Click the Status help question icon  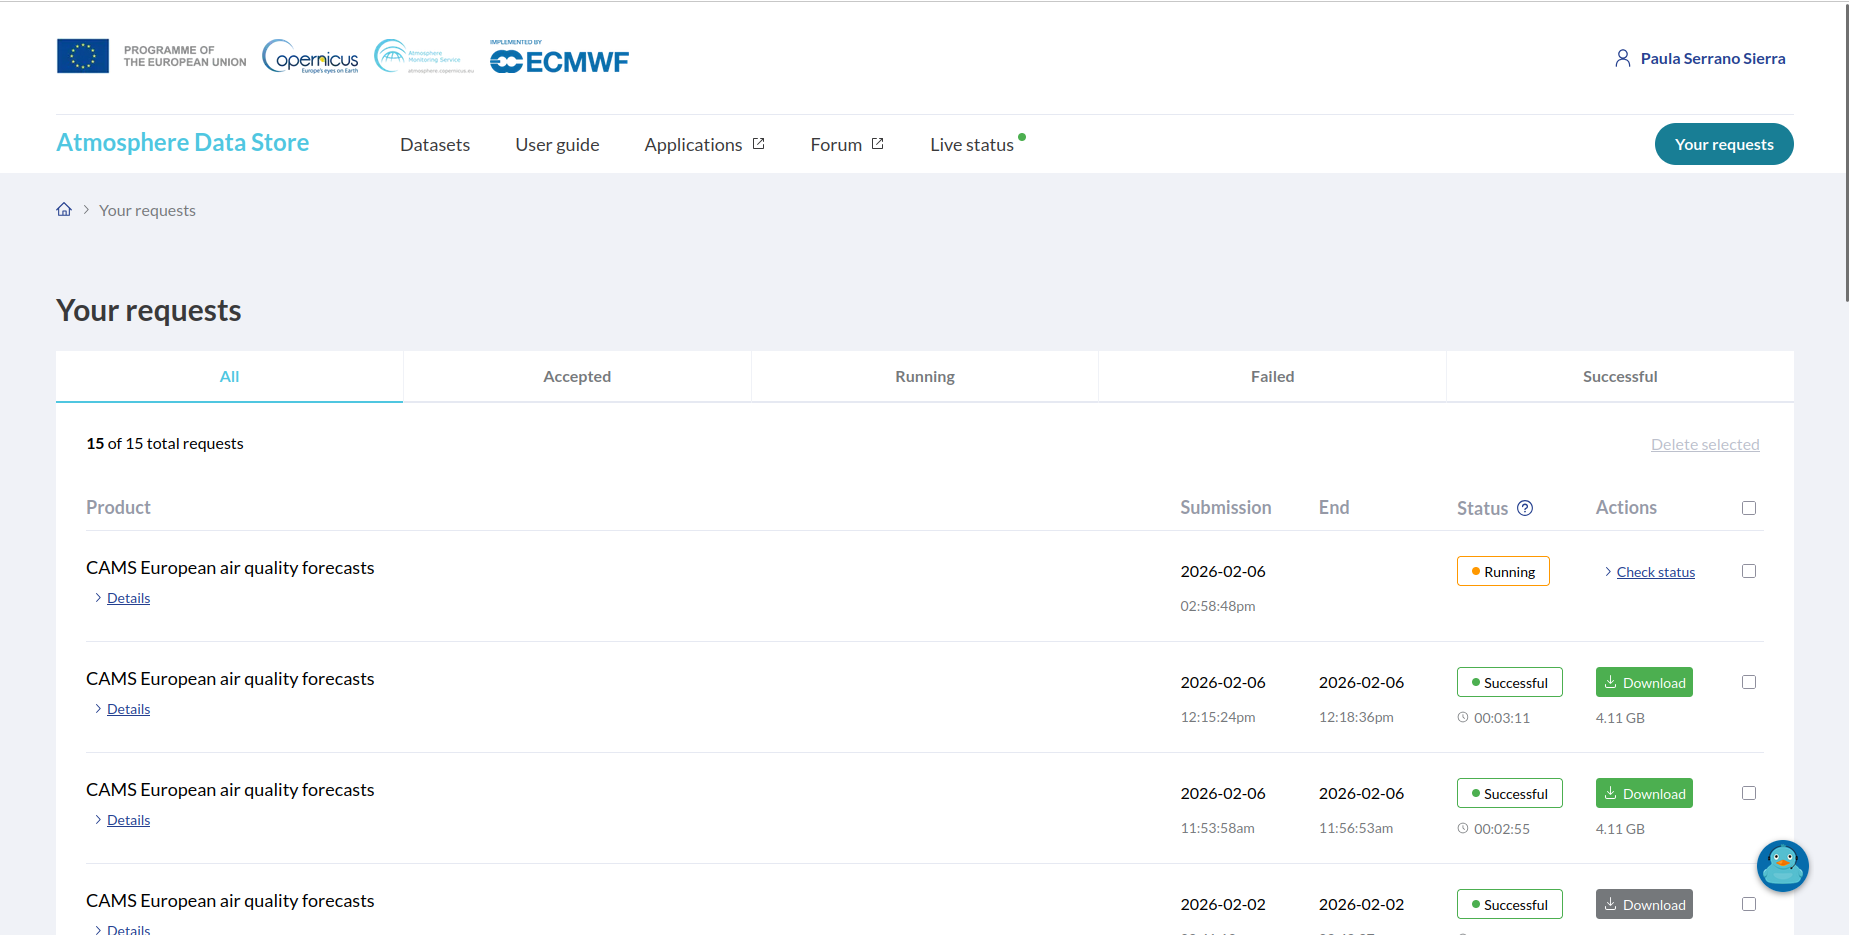tap(1525, 508)
